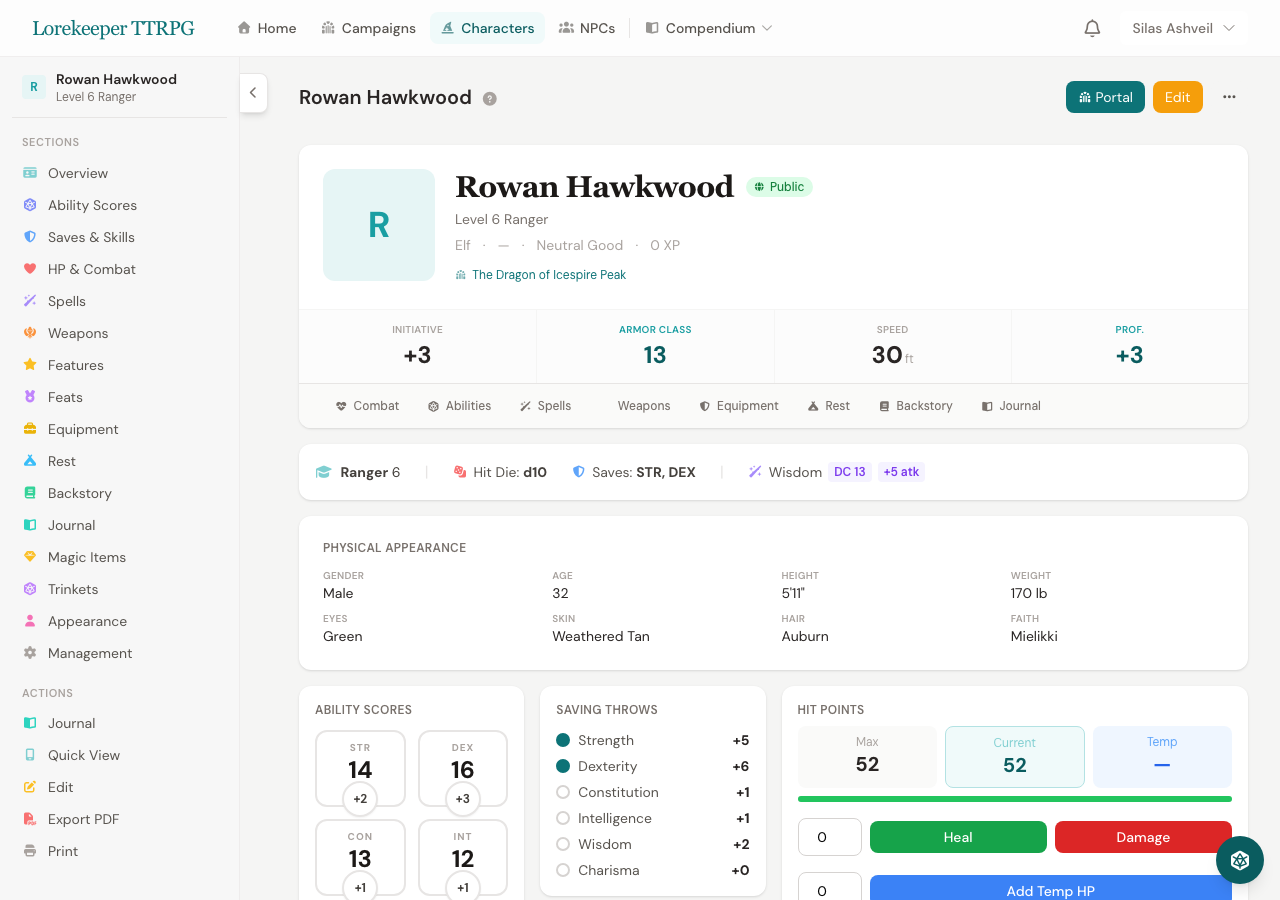Switch to the Characters navigation item
1280x900 pixels.
pos(487,27)
